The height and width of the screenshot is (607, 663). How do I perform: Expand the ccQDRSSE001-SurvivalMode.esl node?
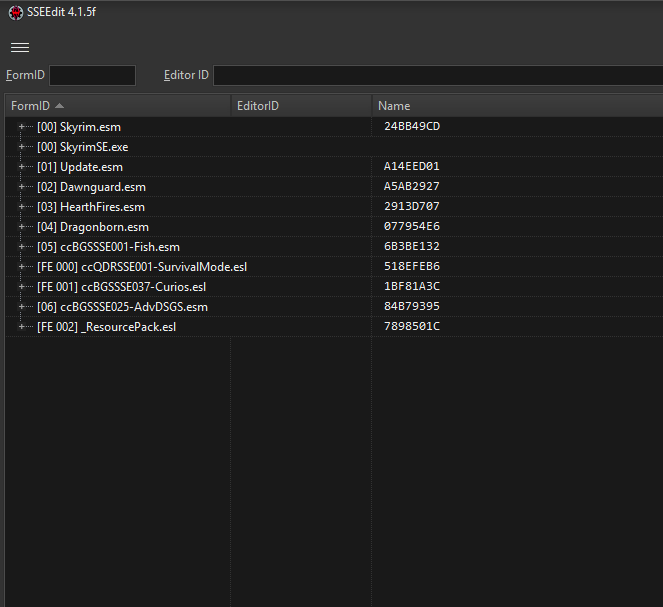21,267
